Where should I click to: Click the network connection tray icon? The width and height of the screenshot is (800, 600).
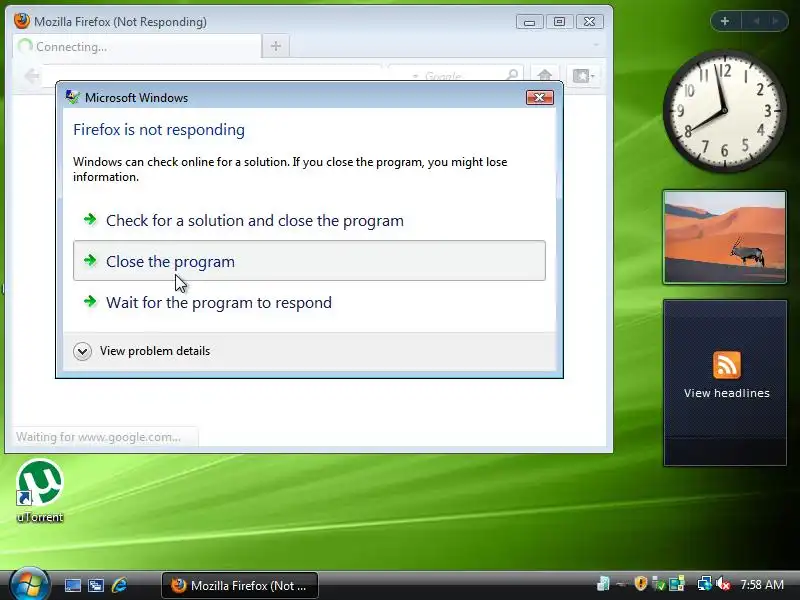[704, 584]
